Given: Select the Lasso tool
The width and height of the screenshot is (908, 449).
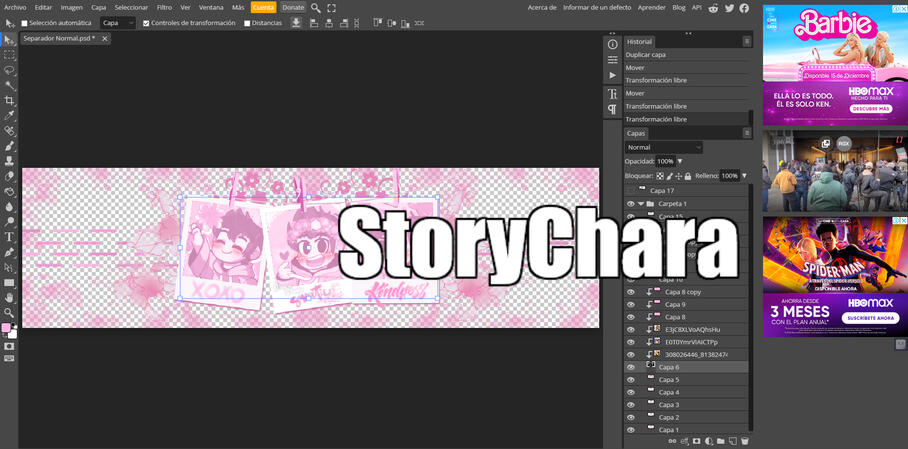Looking at the screenshot, I should coord(10,70).
